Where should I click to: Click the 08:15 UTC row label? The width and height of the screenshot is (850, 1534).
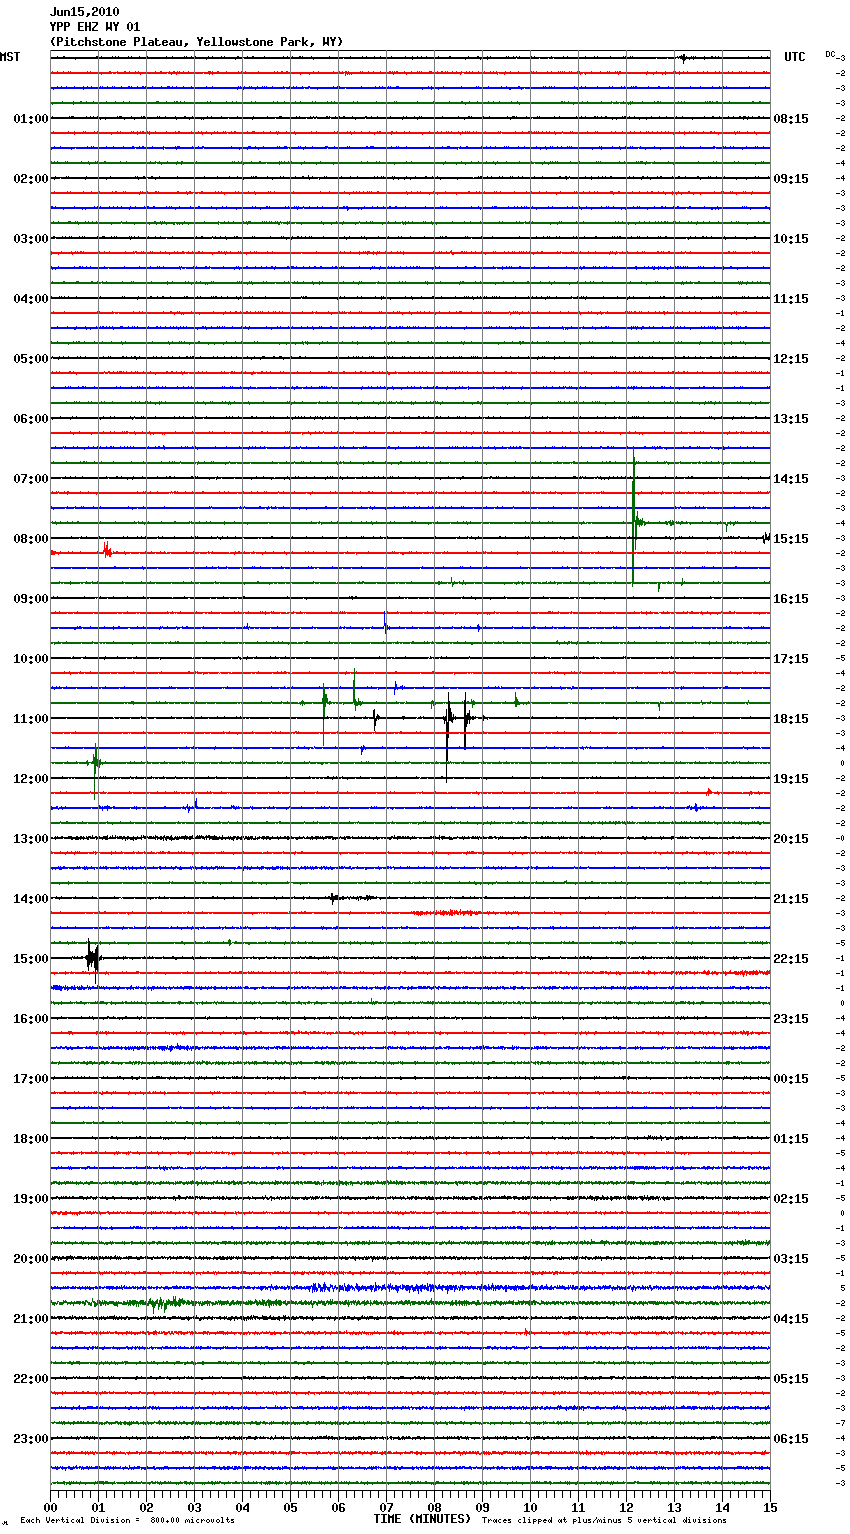click(791, 119)
